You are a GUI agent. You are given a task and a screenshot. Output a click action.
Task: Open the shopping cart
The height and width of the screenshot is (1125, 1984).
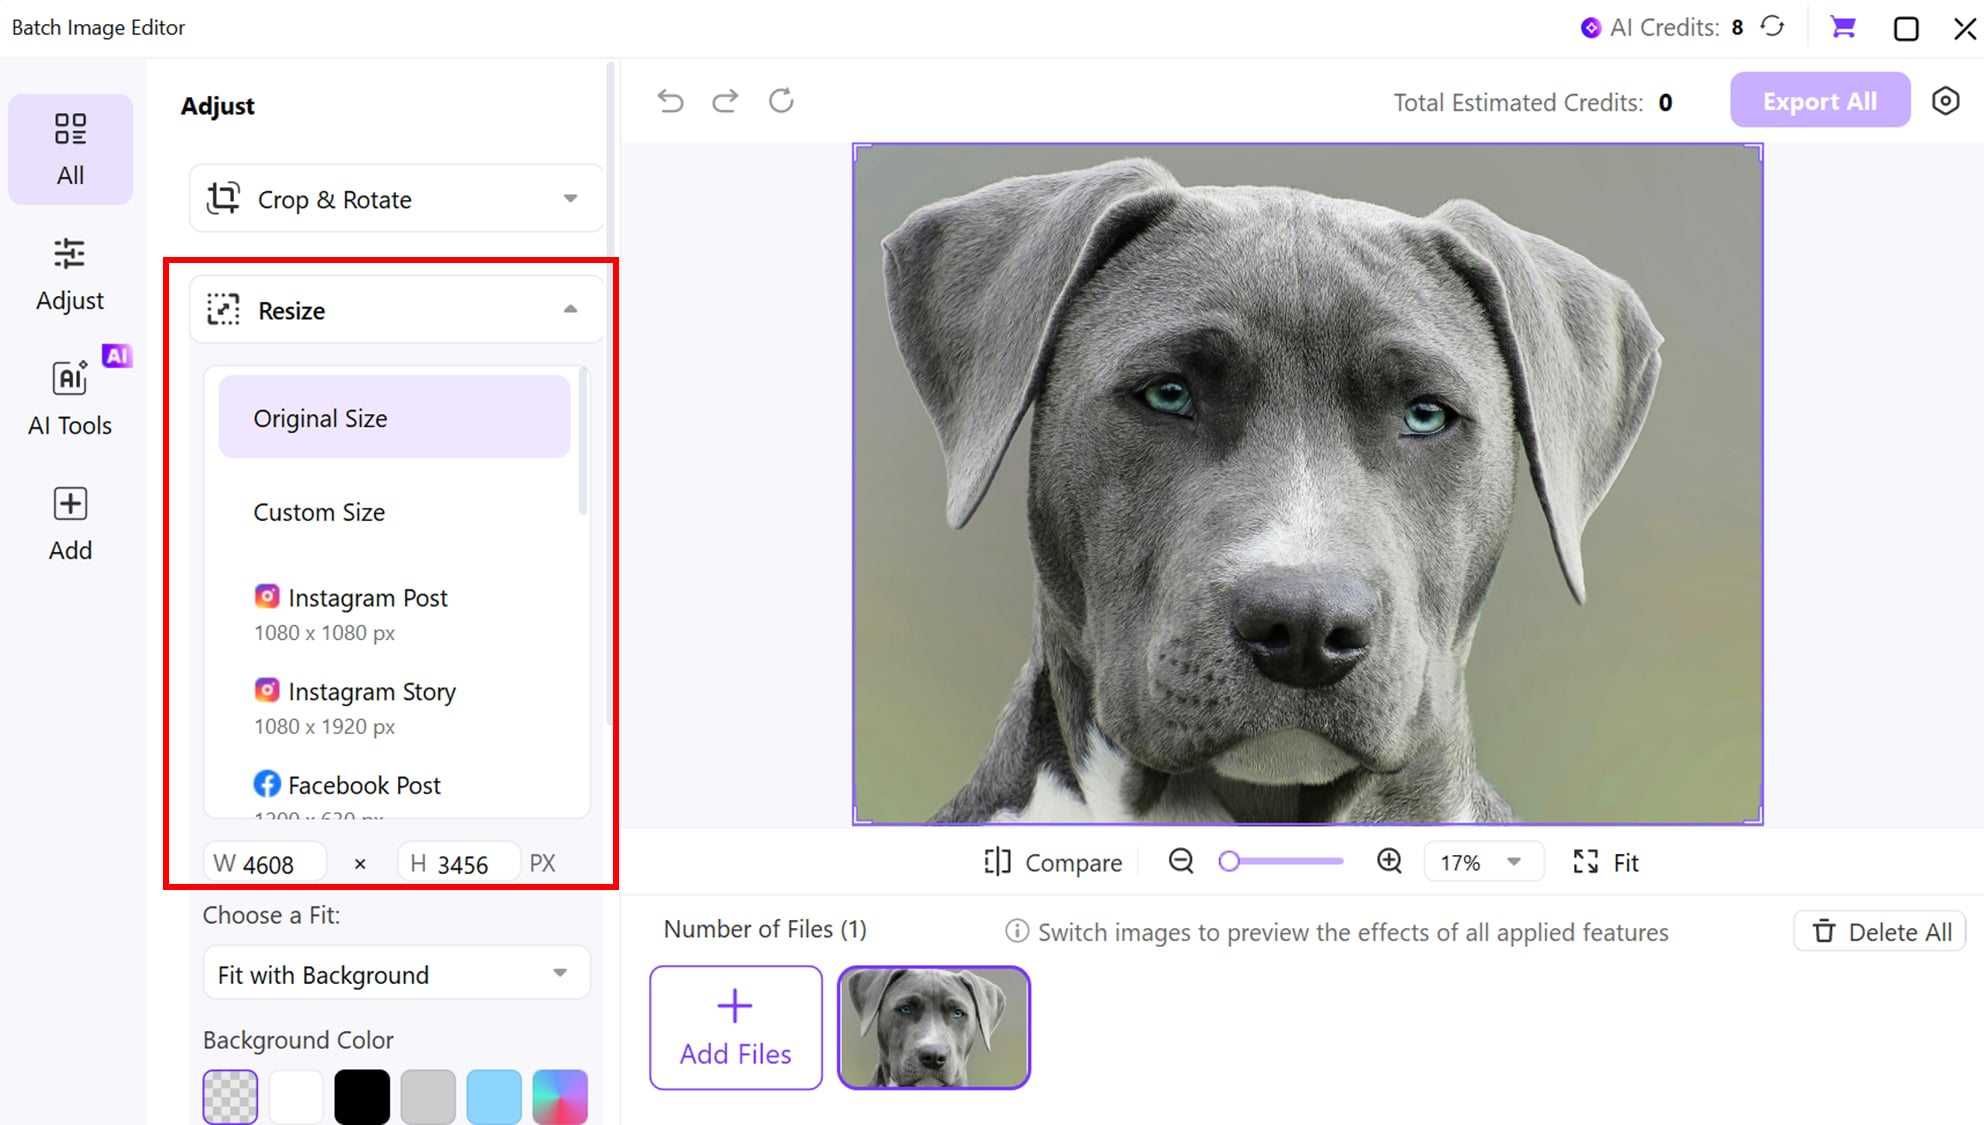point(1843,27)
